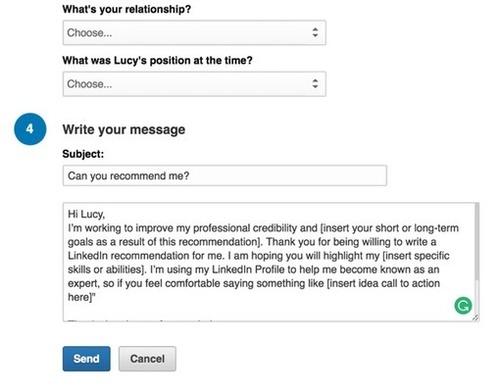Place cursor on the "Hi Lucy," line
Image resolution: width=500 pixels, height=392 pixels.
[86, 214]
